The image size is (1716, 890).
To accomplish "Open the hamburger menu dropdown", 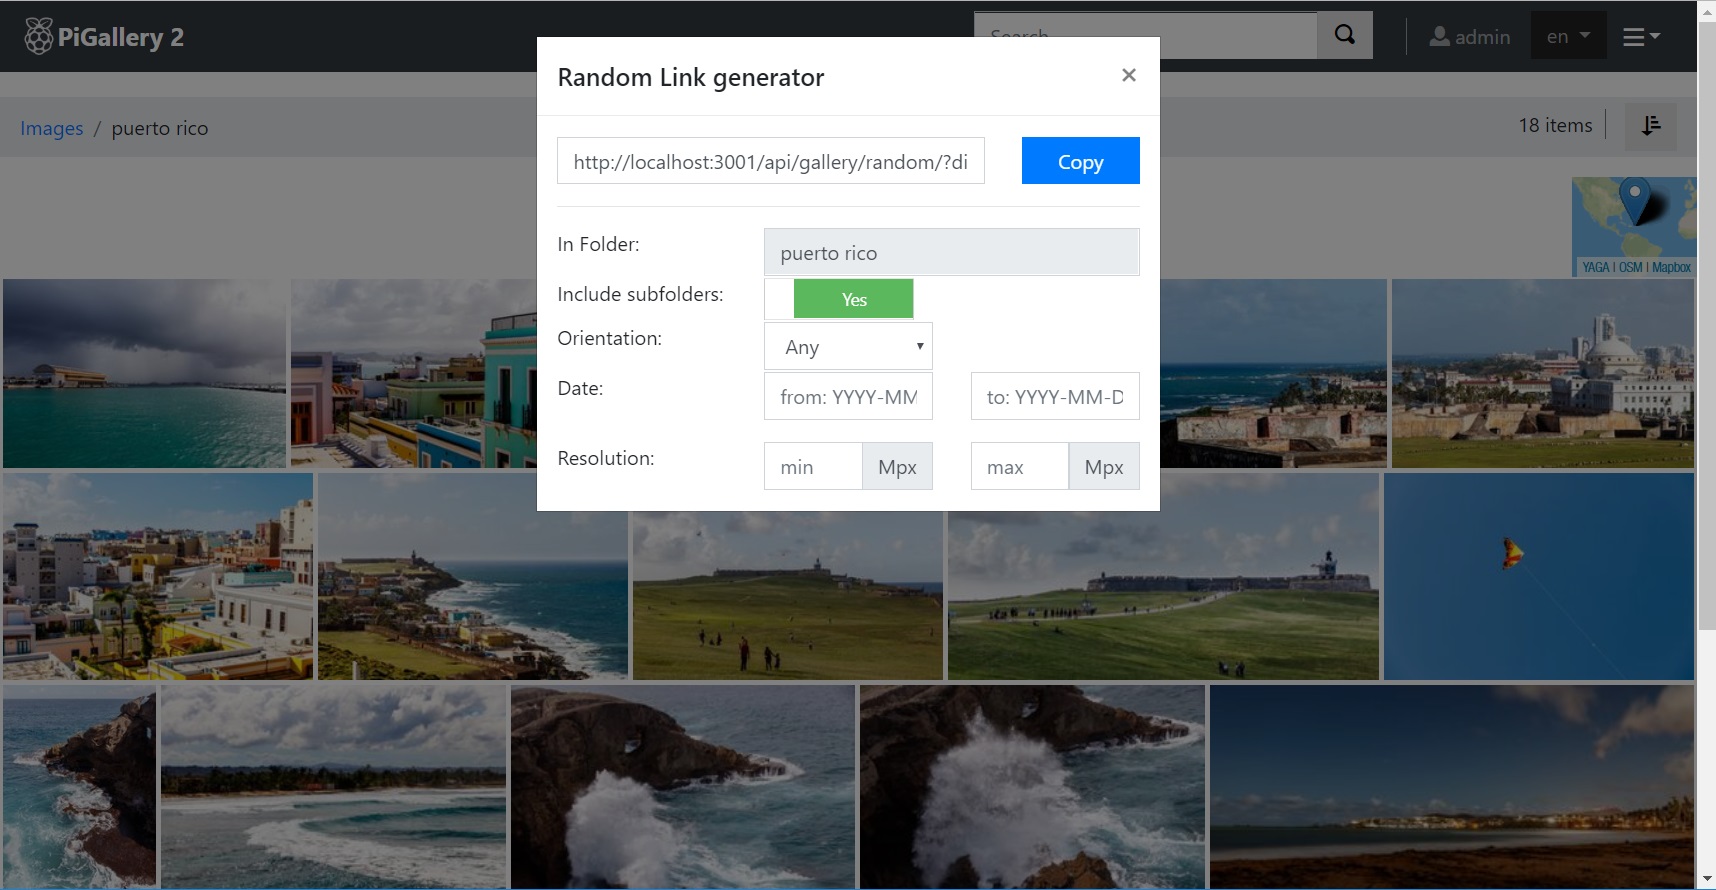I will 1641,37.
